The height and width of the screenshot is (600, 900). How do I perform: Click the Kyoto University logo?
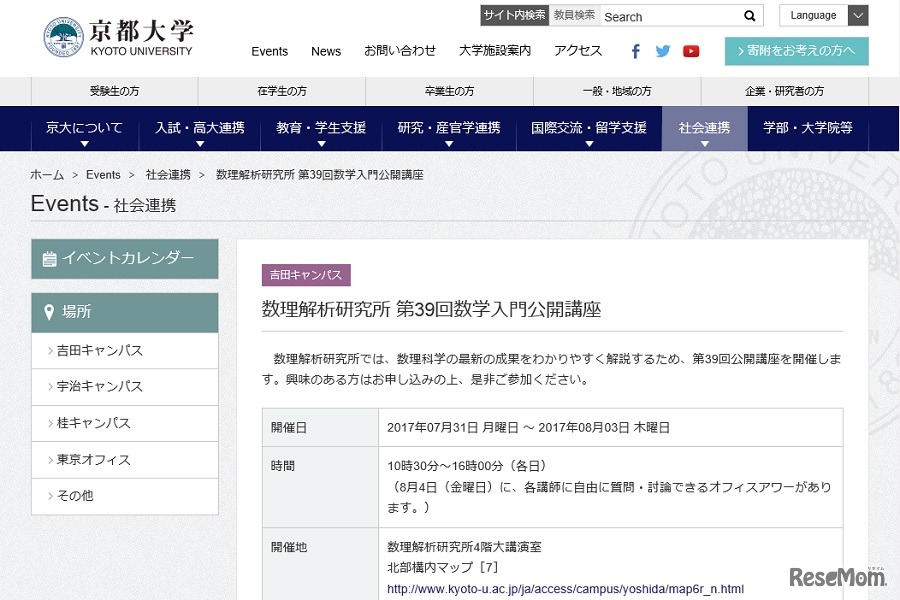118,37
